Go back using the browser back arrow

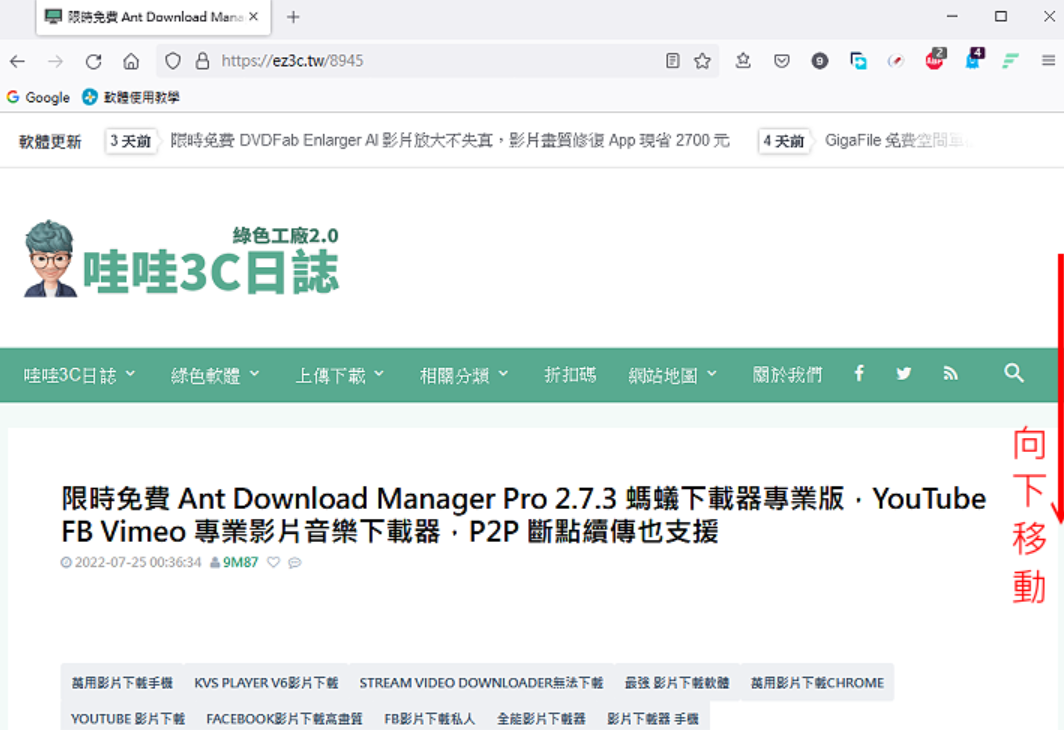coord(18,61)
